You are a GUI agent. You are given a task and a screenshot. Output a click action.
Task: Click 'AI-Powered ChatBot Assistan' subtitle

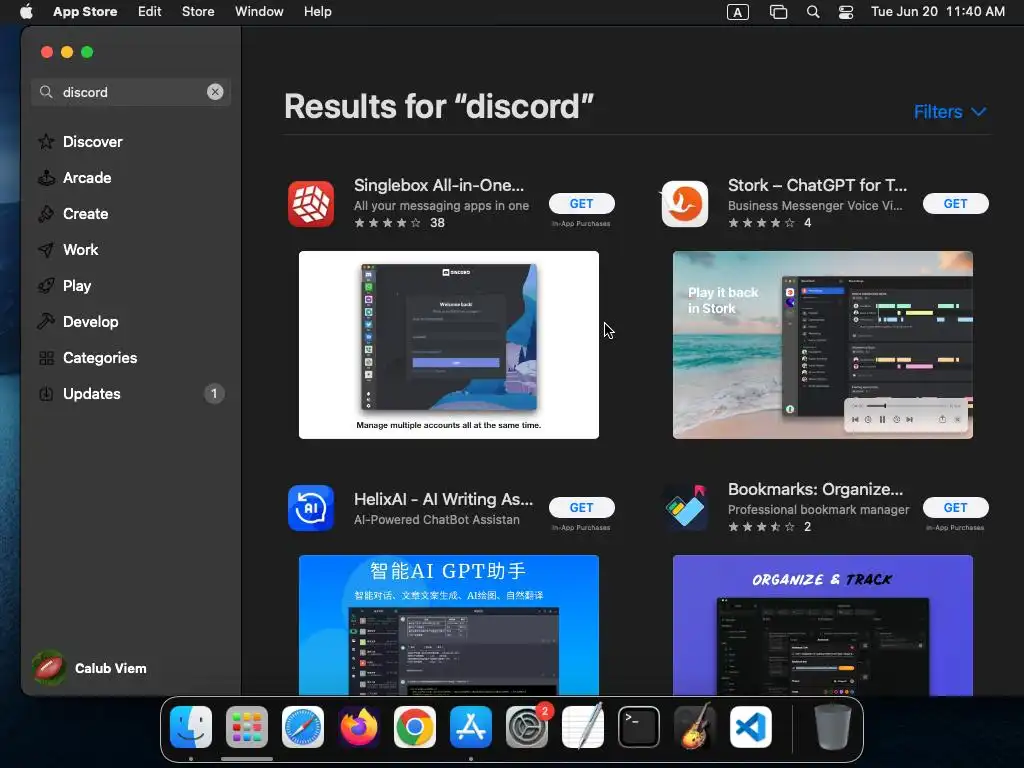pos(437,520)
